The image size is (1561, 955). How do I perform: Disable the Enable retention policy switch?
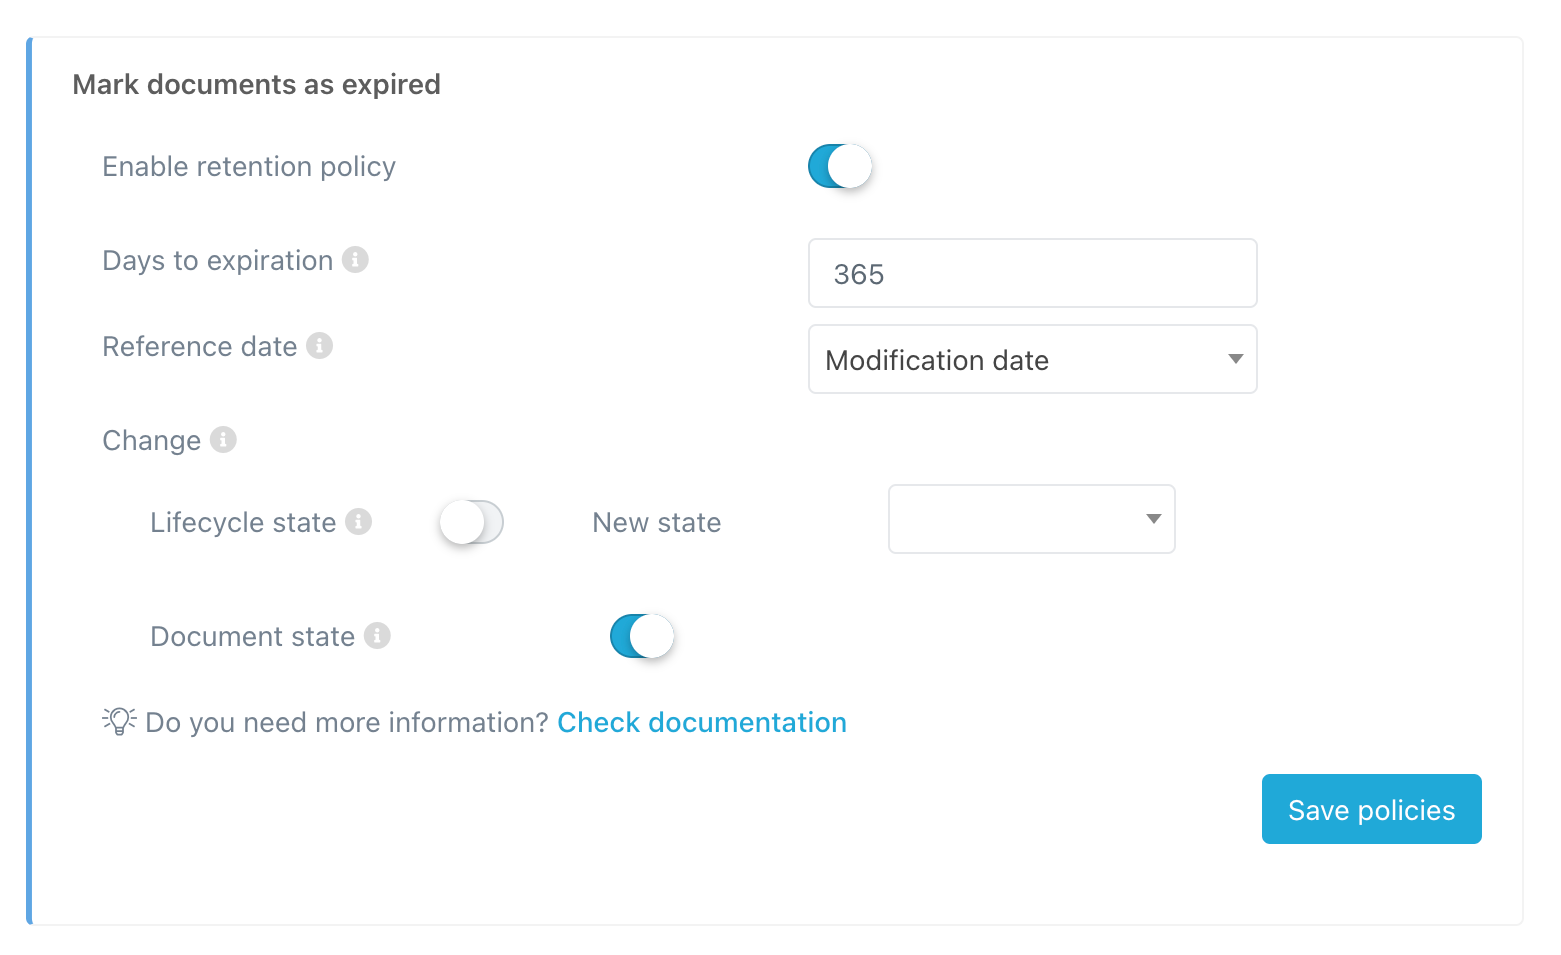(x=839, y=166)
